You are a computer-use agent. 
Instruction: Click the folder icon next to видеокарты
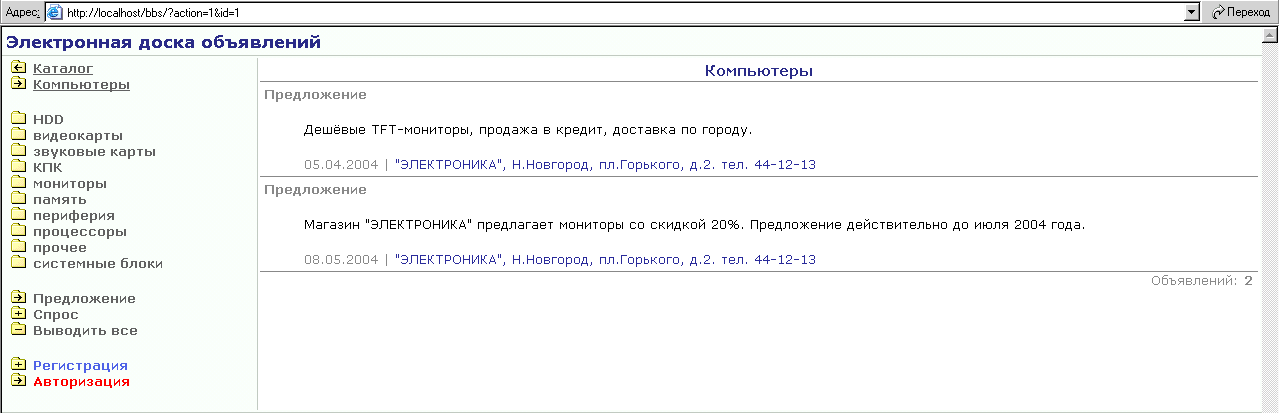(x=18, y=135)
